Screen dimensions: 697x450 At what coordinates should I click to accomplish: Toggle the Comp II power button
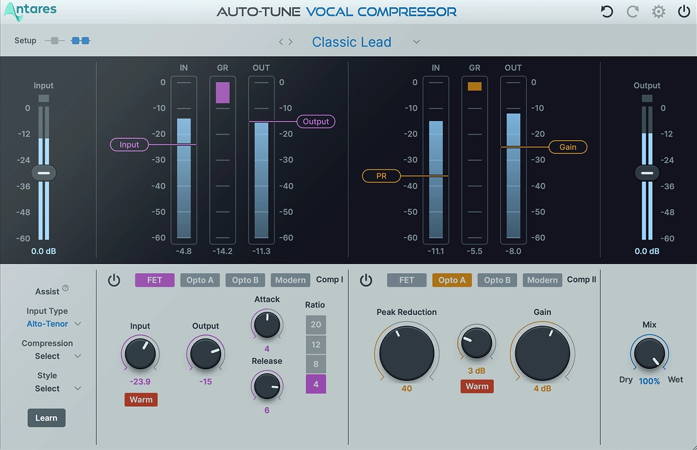pyautogui.click(x=366, y=280)
